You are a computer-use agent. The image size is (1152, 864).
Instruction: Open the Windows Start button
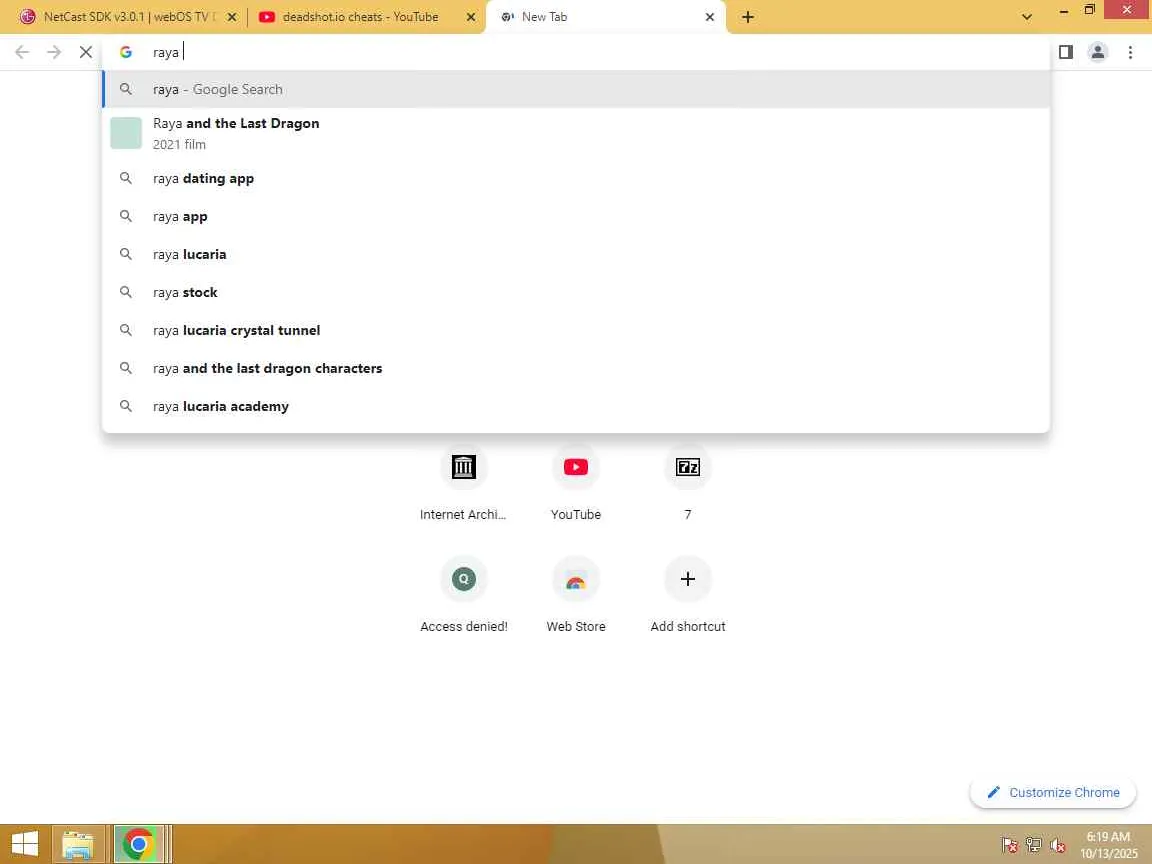tap(24, 844)
